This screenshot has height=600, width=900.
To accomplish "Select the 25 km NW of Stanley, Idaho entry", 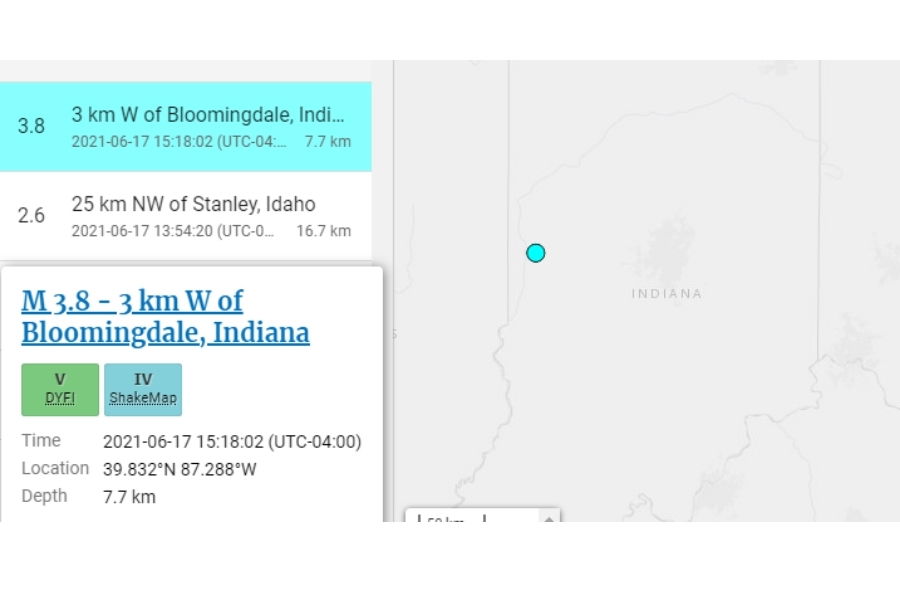I will [185, 216].
